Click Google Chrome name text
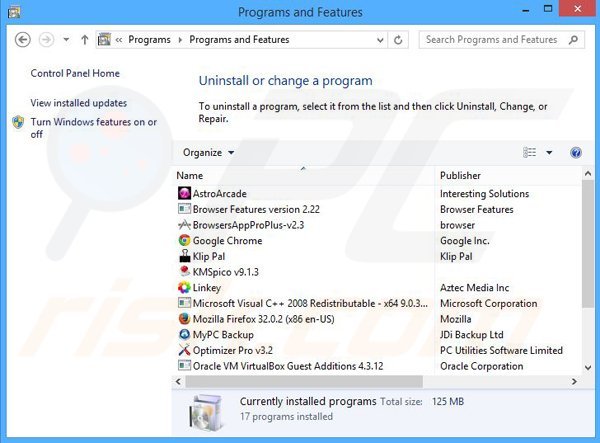 click(x=227, y=241)
